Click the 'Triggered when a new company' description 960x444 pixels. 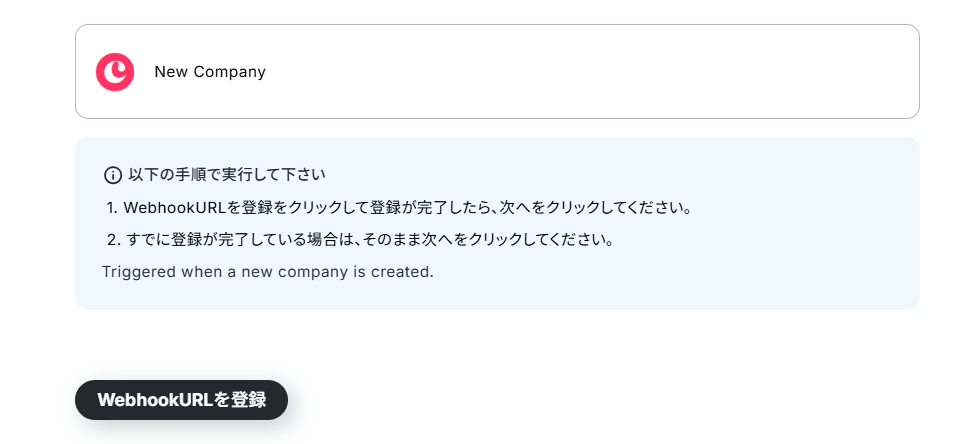tap(268, 271)
